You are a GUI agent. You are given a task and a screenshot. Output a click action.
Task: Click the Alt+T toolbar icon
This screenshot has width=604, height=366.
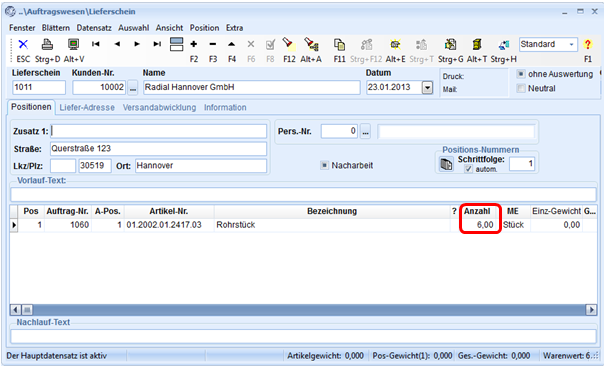tap(477, 45)
